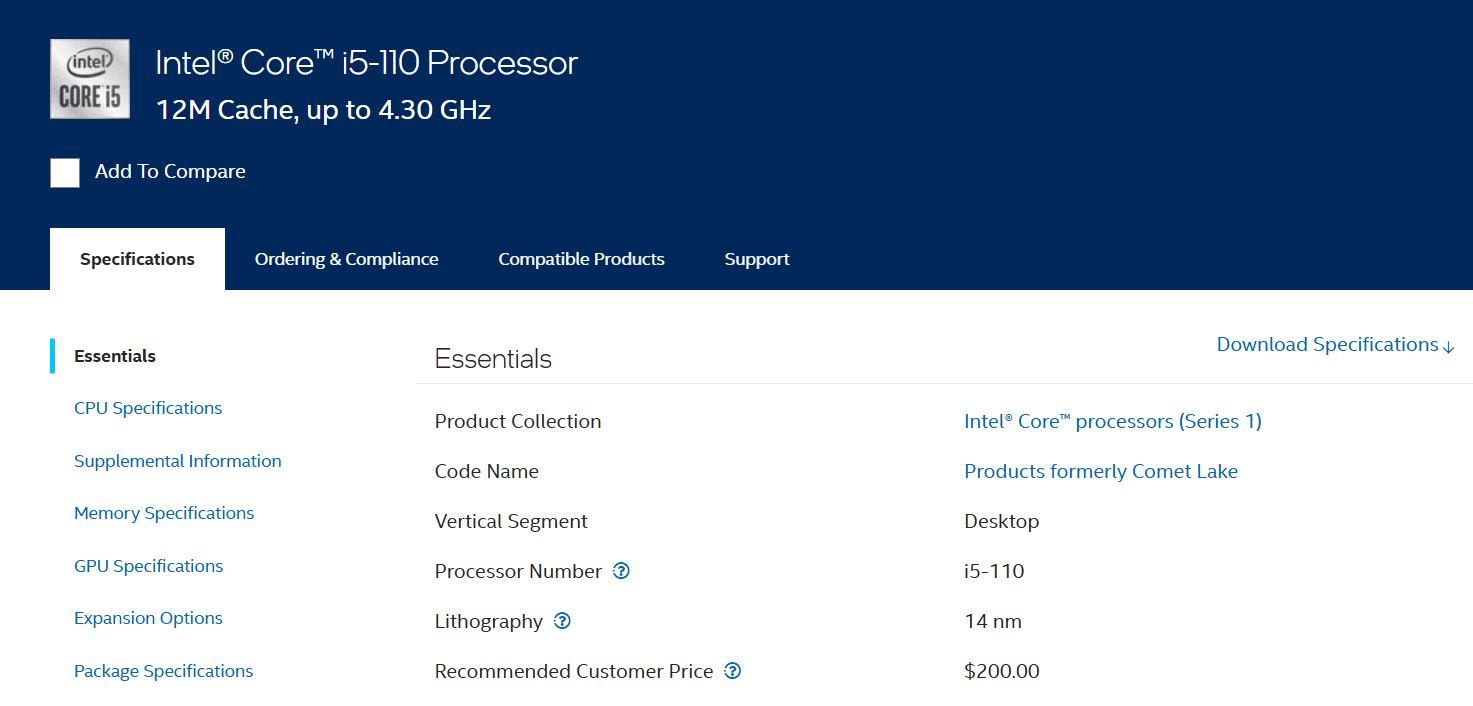Screen dimensions: 1473x706
Task: Open the Compatible Products tab
Action: coord(581,258)
